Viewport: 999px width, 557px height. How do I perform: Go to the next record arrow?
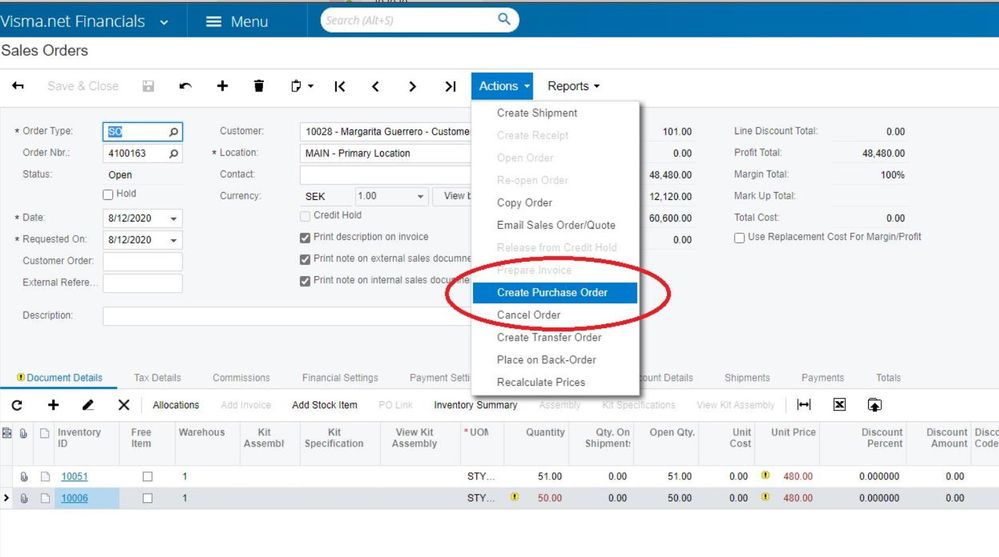coord(412,86)
